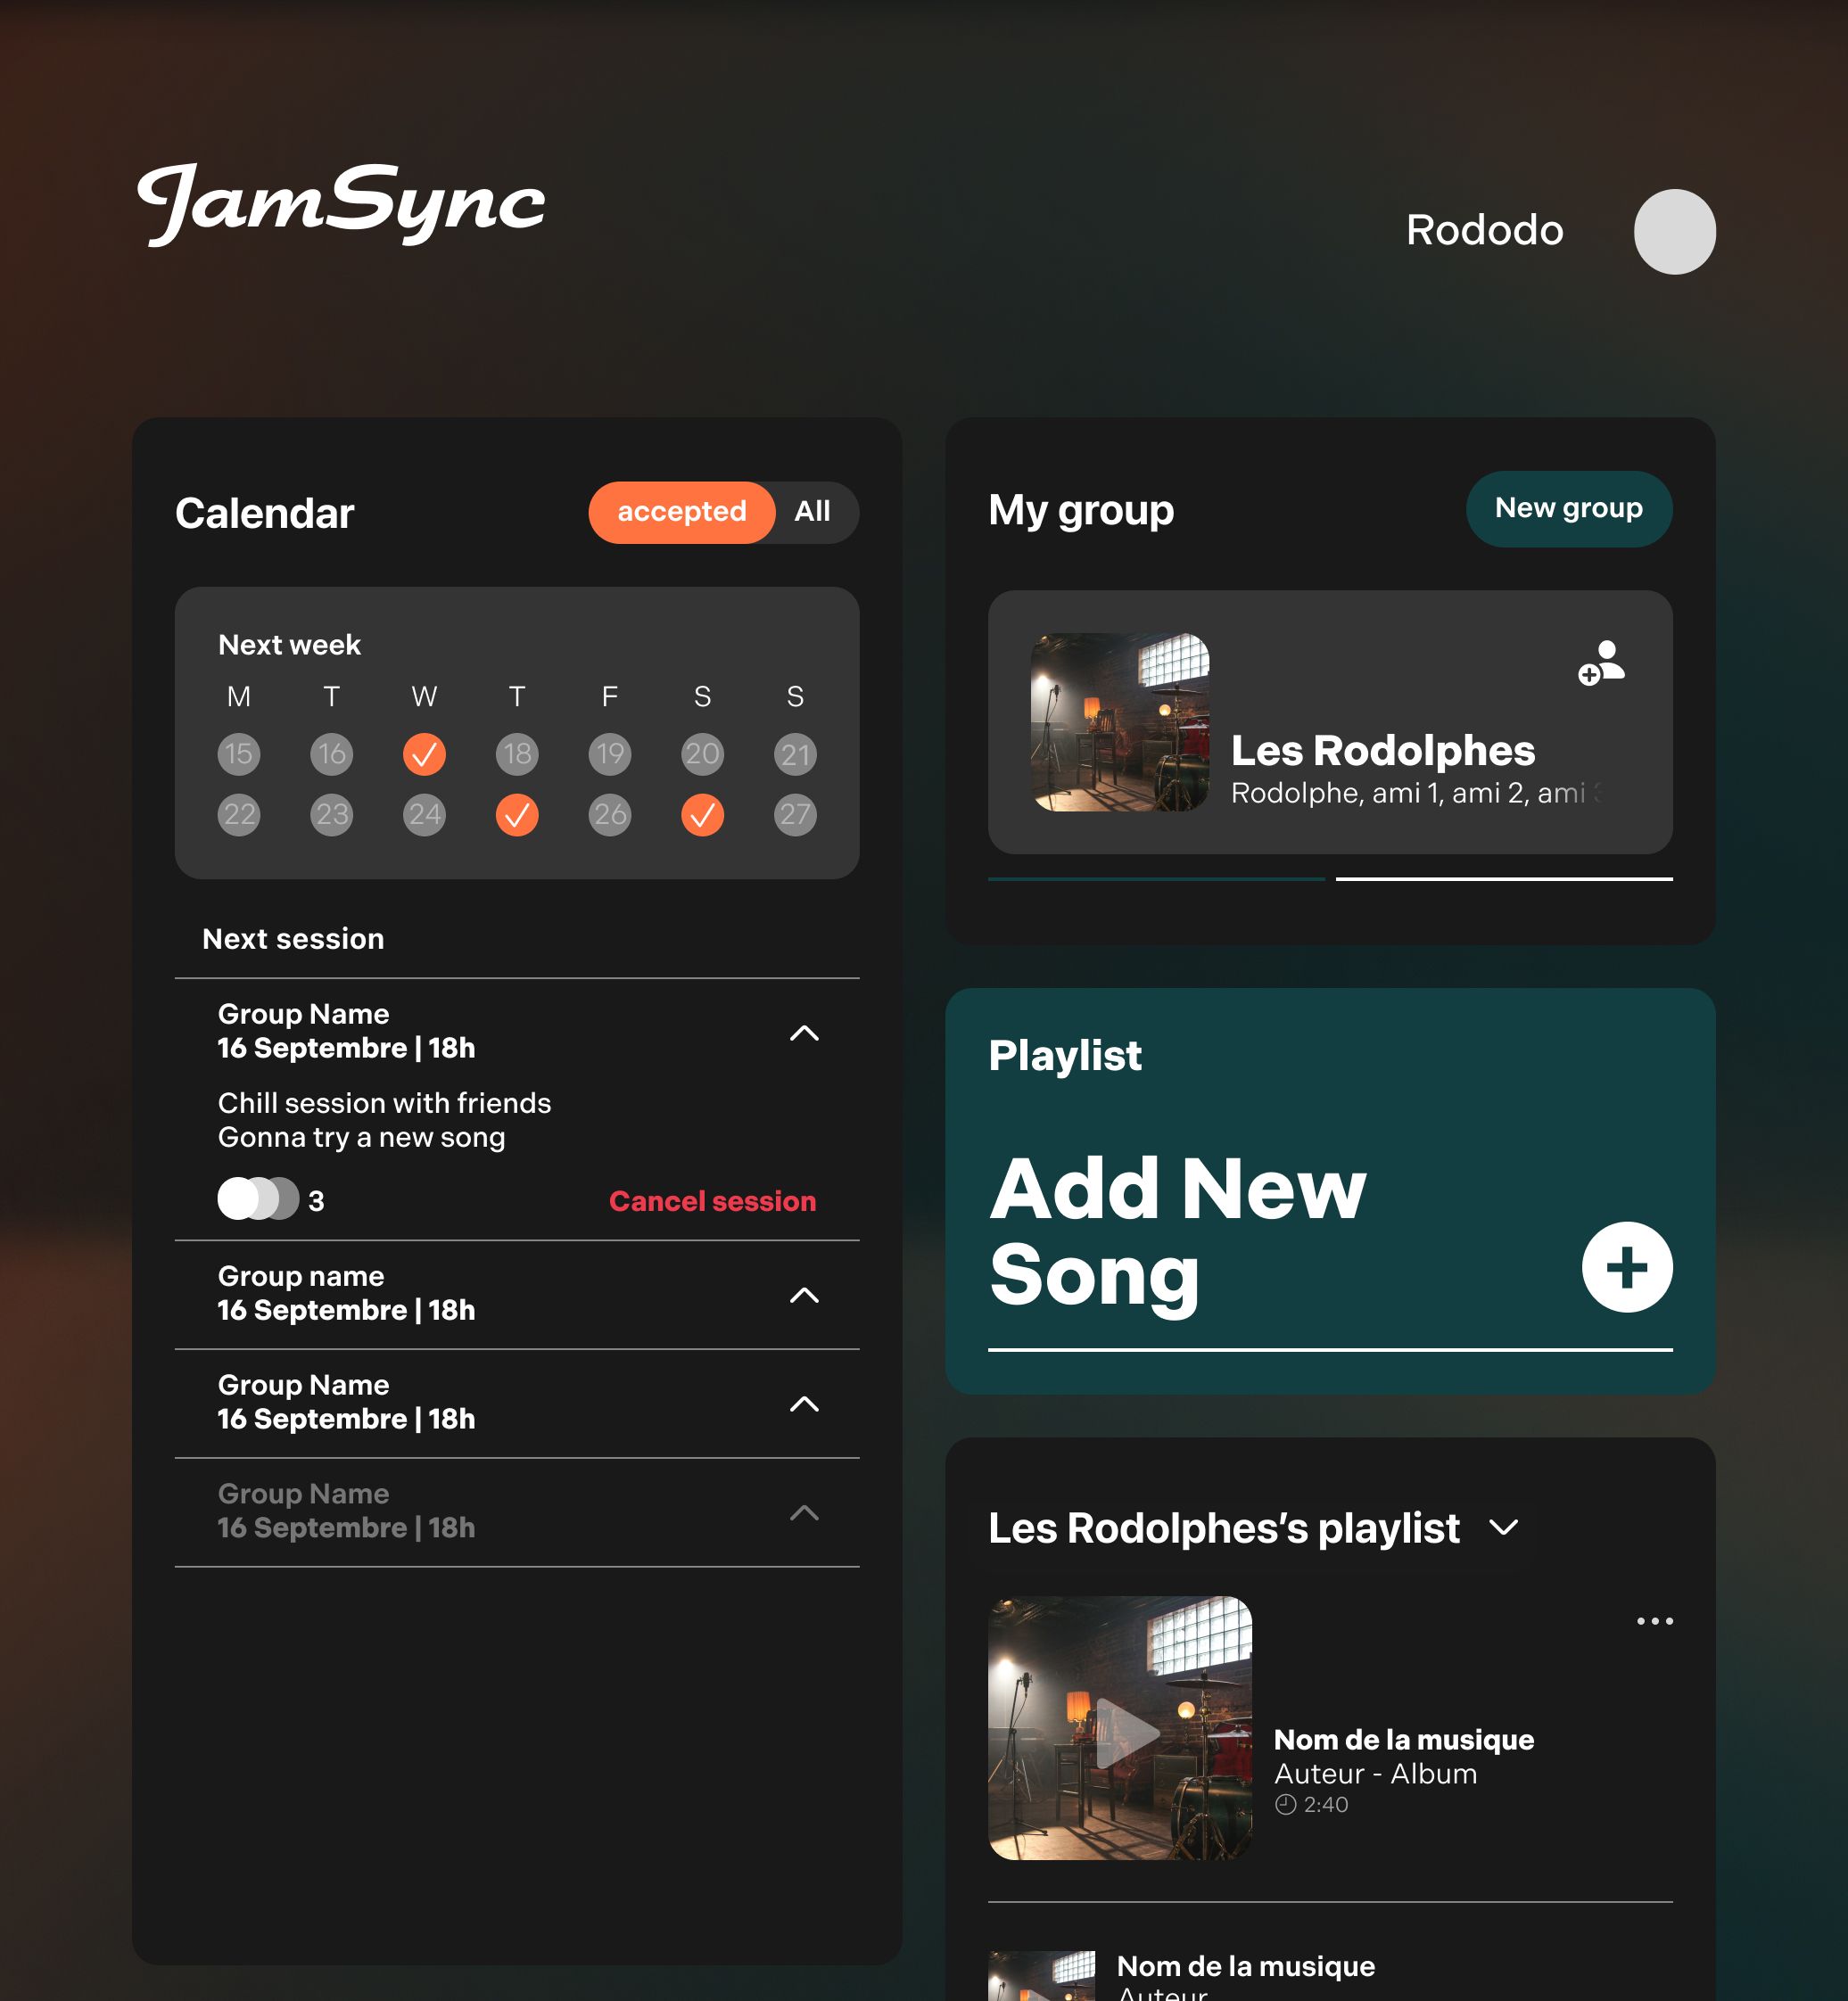The image size is (1848, 2001).
Task: Click the New group button
Action: [1568, 508]
